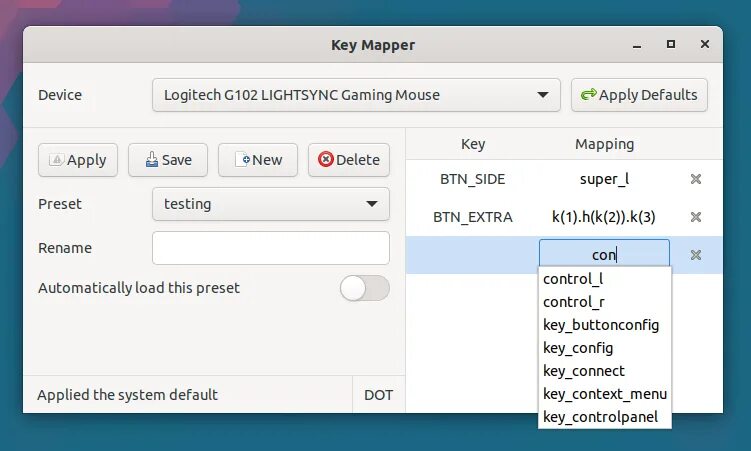This screenshot has height=451, width=751.
Task: Choose key_context_menu from the suggestions
Action: 605,394
